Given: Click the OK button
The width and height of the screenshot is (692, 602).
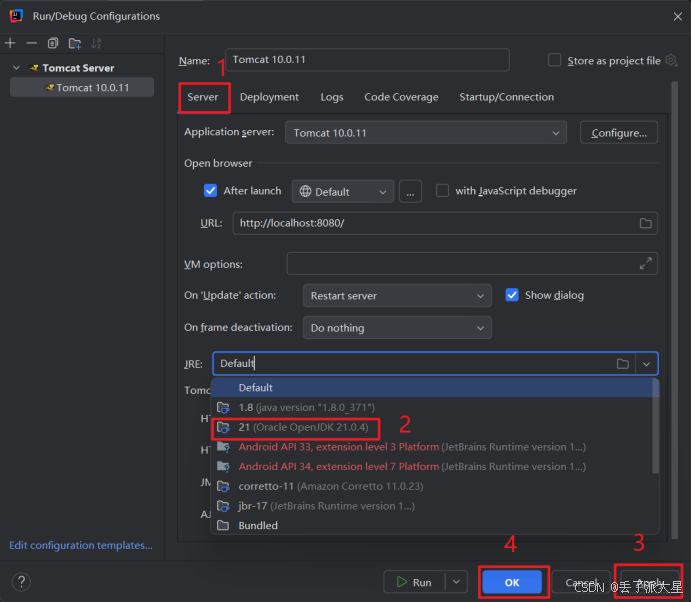Looking at the screenshot, I should tap(512, 582).
